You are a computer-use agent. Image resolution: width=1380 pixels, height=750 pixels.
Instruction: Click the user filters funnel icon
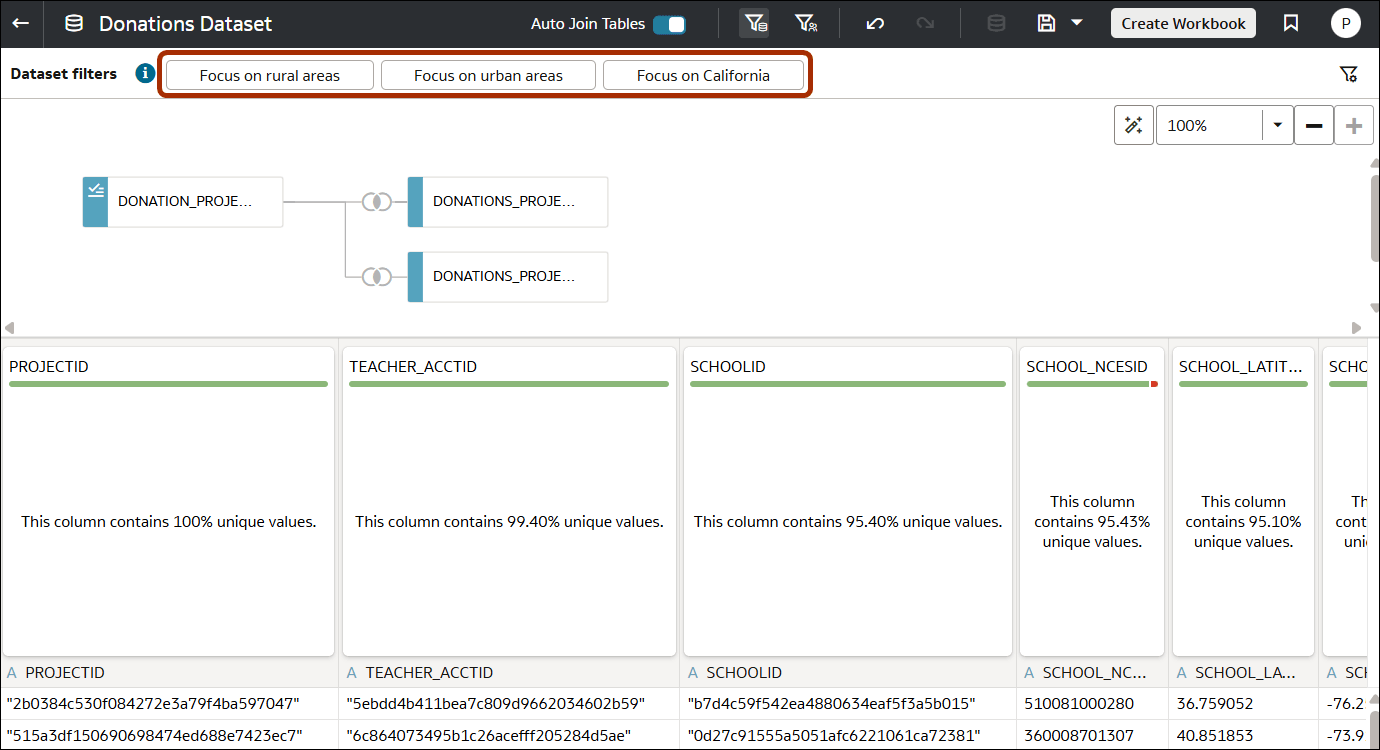point(805,22)
